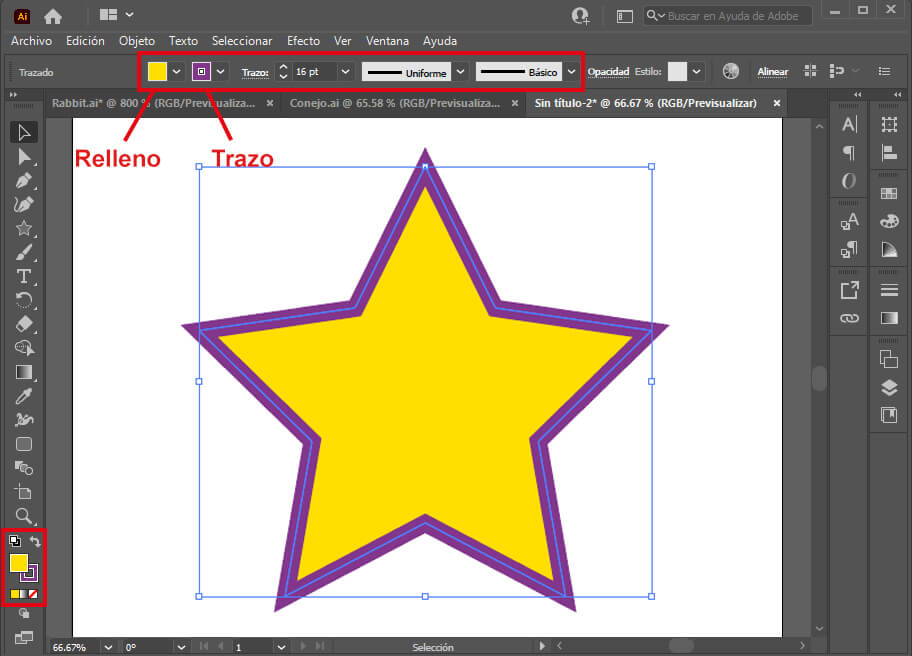Expand the zoom level dropdown at bottom left

108,646
